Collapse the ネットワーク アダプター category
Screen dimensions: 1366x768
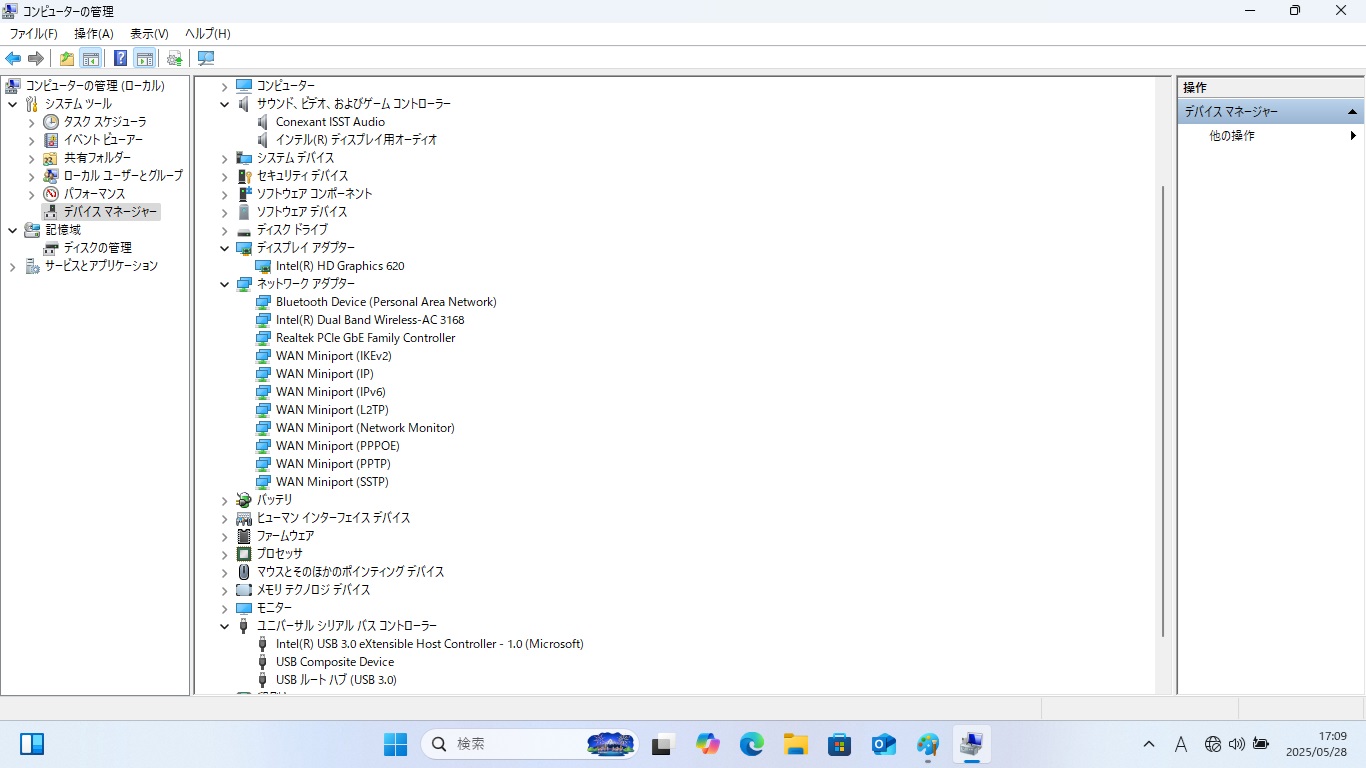point(225,284)
